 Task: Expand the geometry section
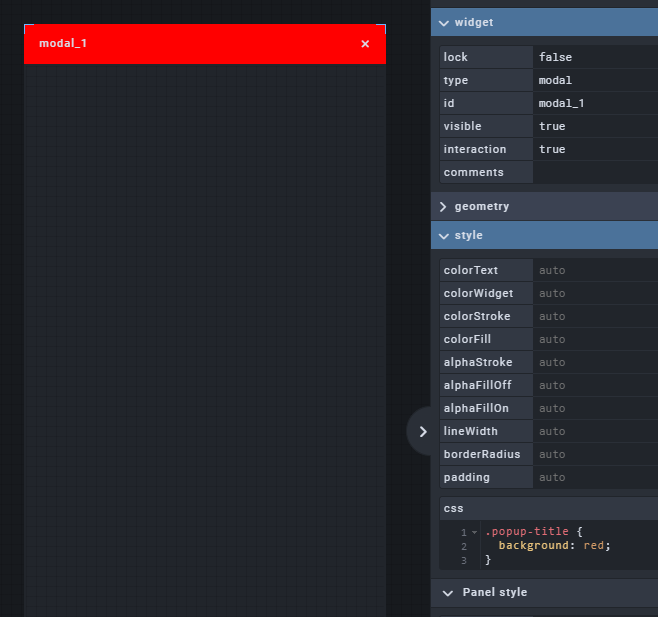click(x=544, y=207)
